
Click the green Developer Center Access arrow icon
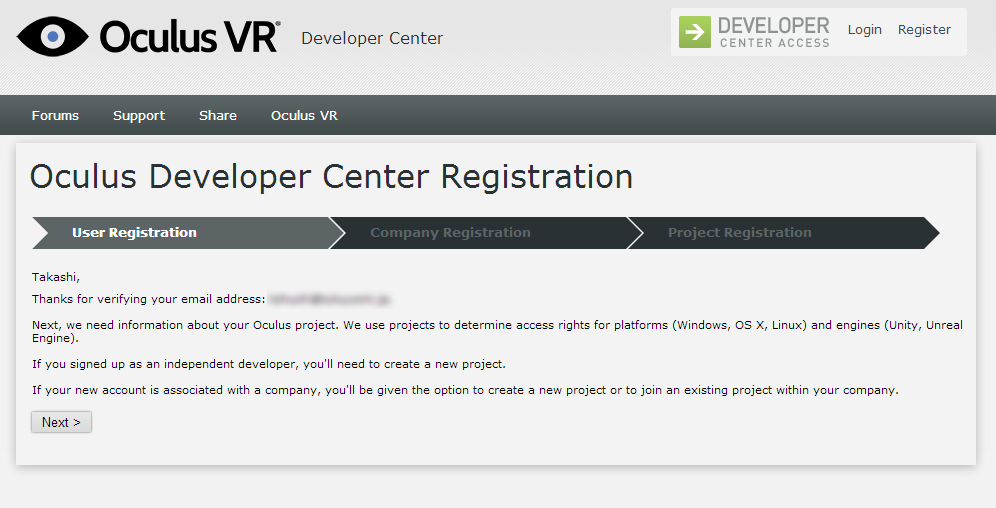point(694,32)
